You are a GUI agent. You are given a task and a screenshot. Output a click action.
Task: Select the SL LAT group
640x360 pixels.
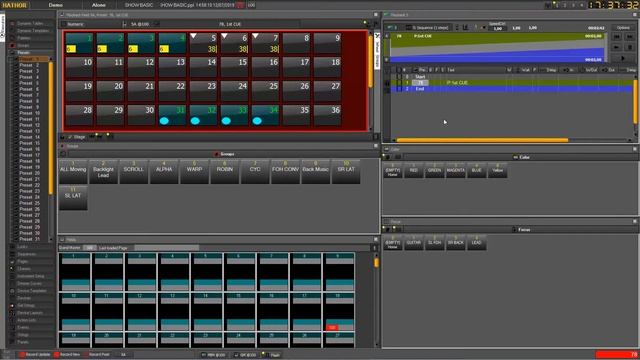click(73, 198)
